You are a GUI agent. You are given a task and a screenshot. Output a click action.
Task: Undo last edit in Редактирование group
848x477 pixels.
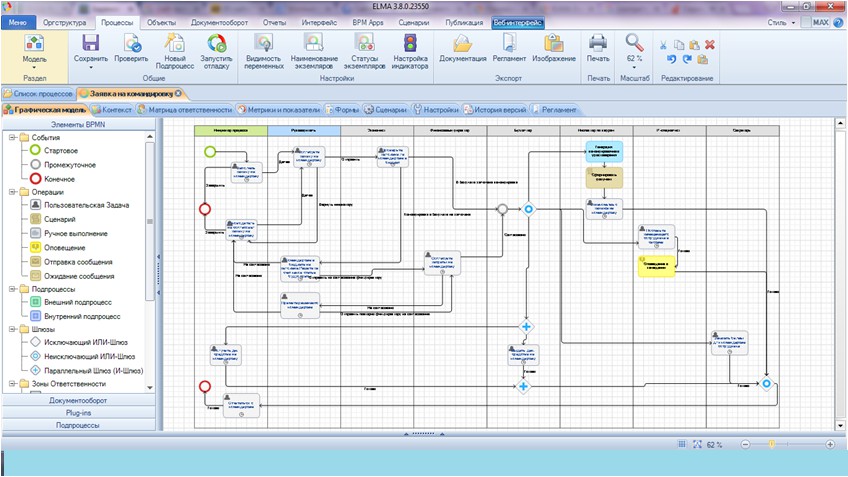click(x=671, y=59)
